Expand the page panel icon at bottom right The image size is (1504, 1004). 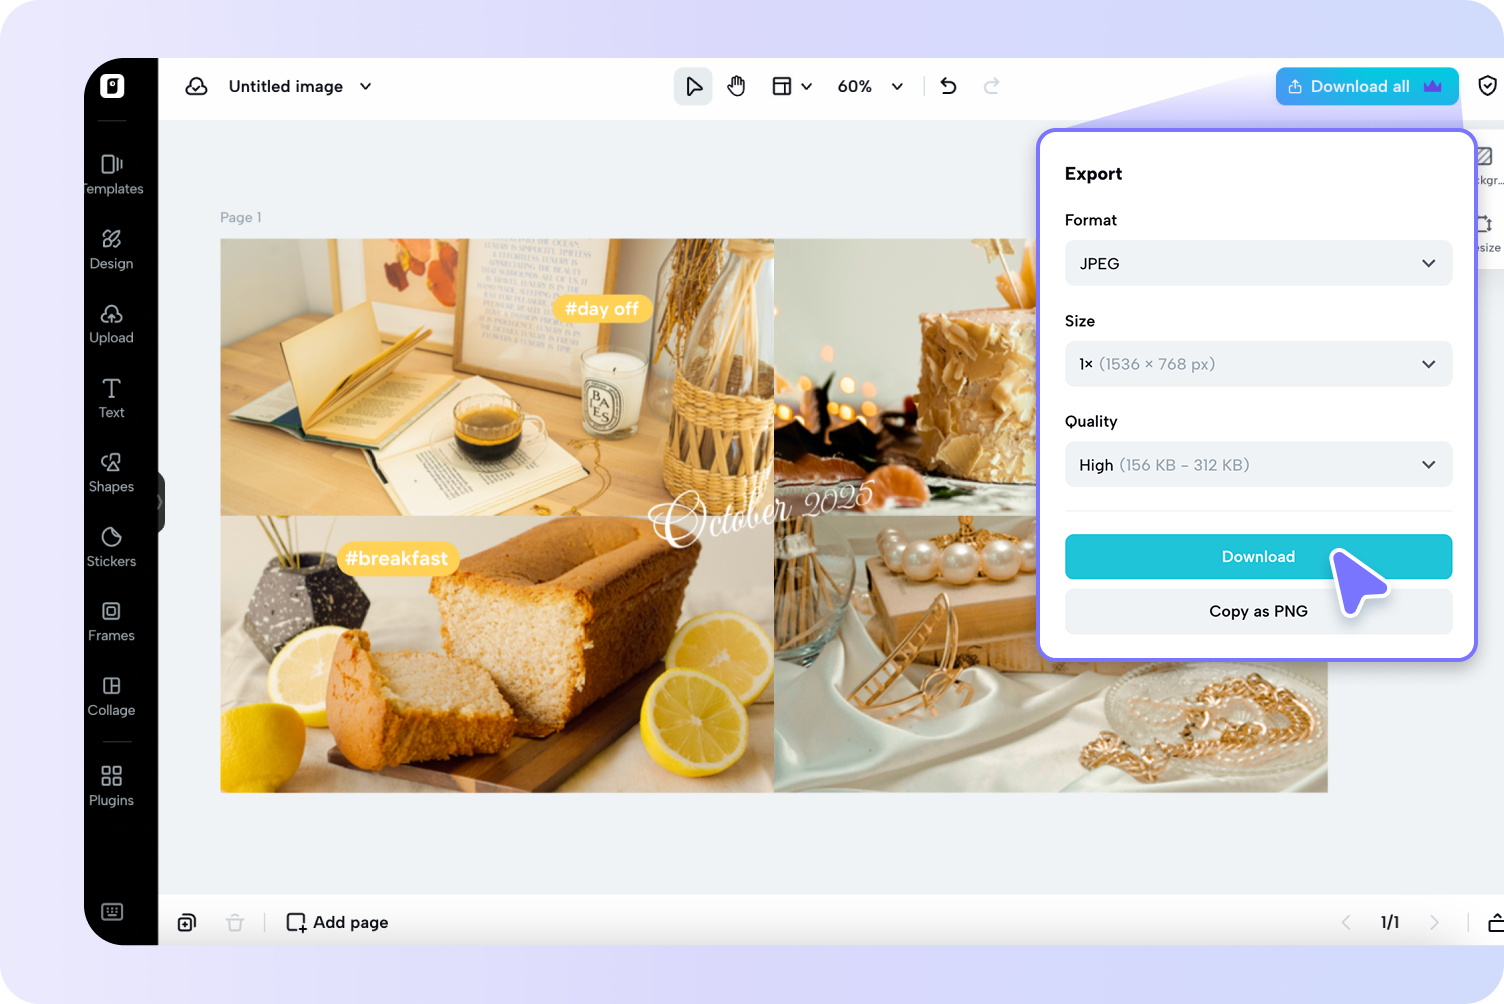click(x=1496, y=923)
